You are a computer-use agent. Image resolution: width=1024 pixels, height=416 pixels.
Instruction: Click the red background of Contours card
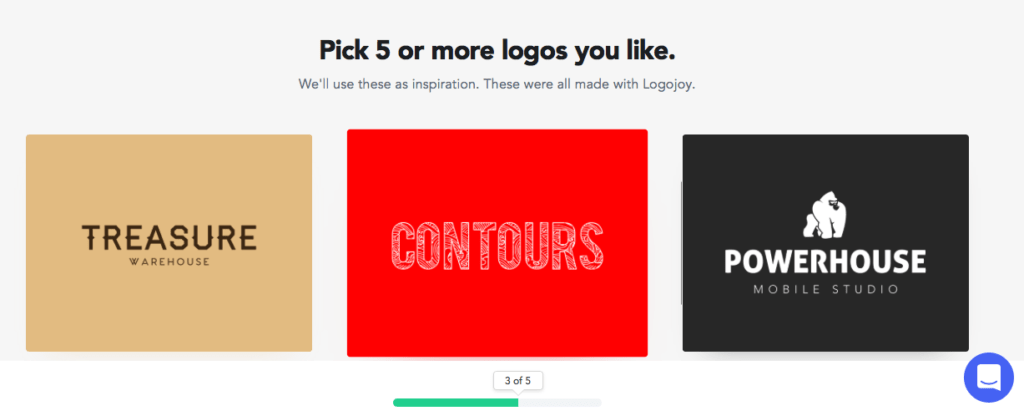[x=497, y=313]
